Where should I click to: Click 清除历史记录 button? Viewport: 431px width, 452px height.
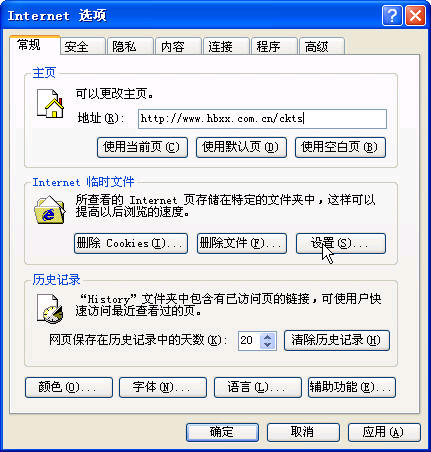(337, 340)
